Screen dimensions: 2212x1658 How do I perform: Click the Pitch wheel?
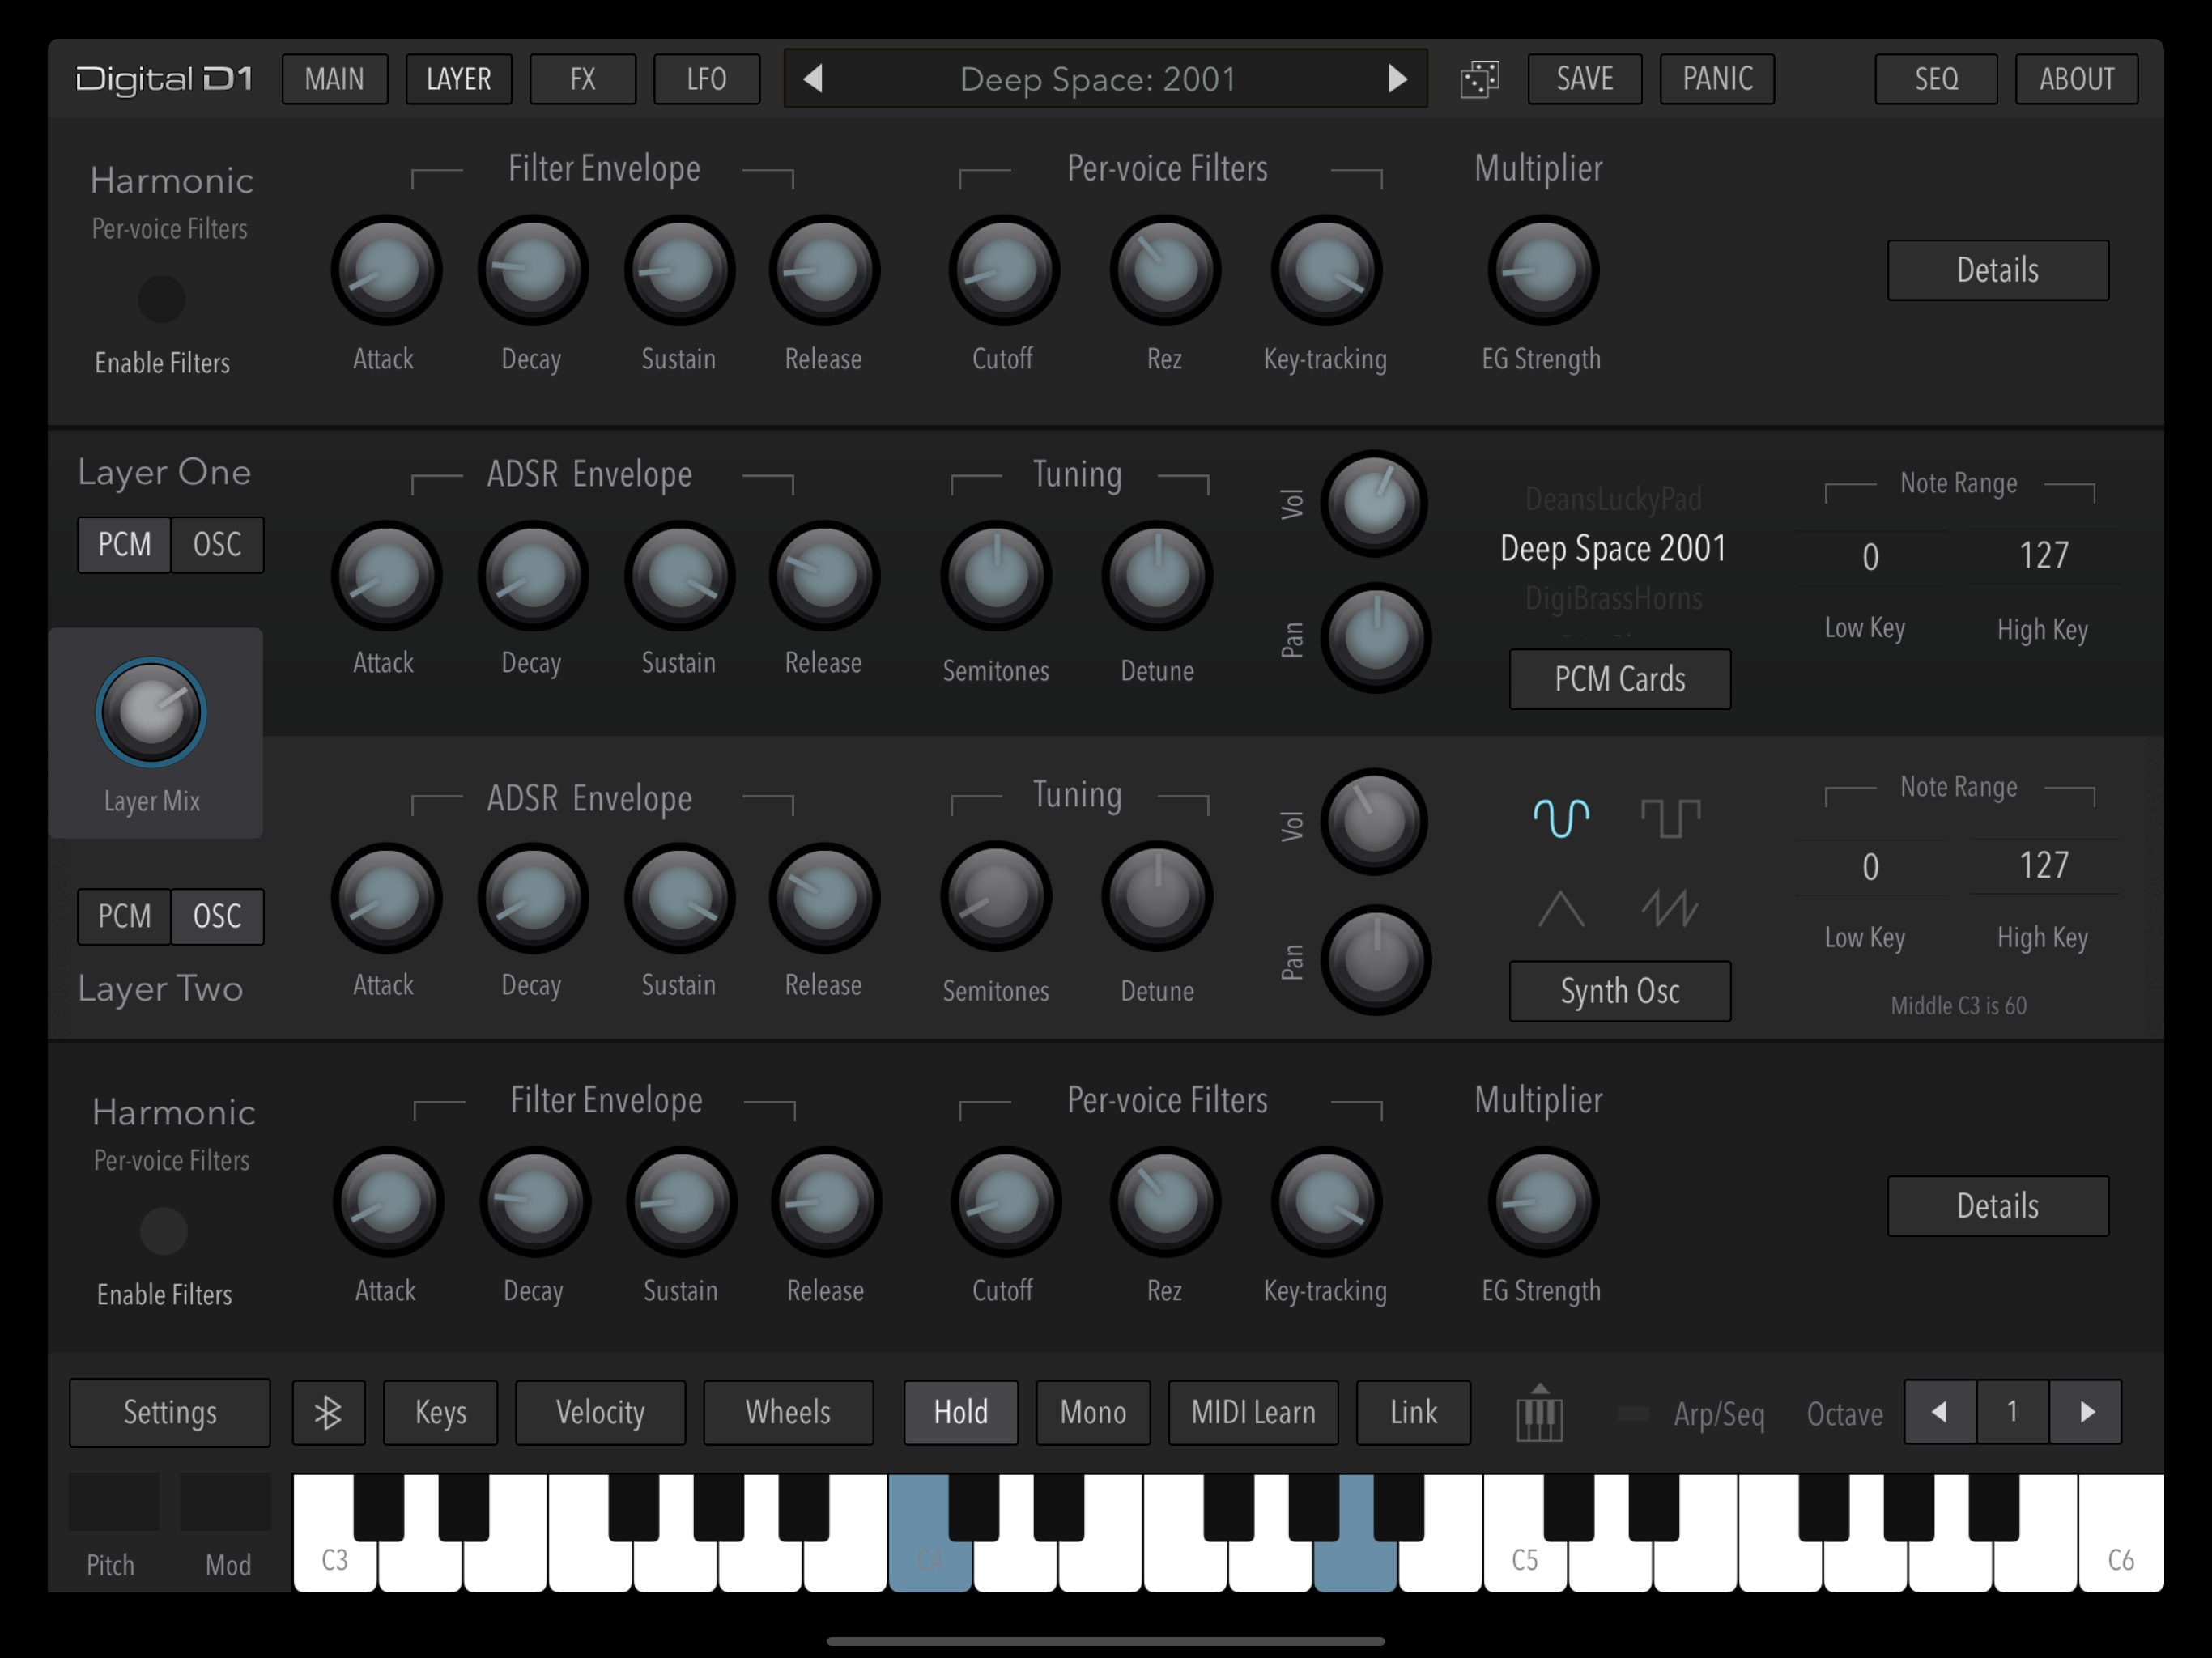tap(114, 1501)
